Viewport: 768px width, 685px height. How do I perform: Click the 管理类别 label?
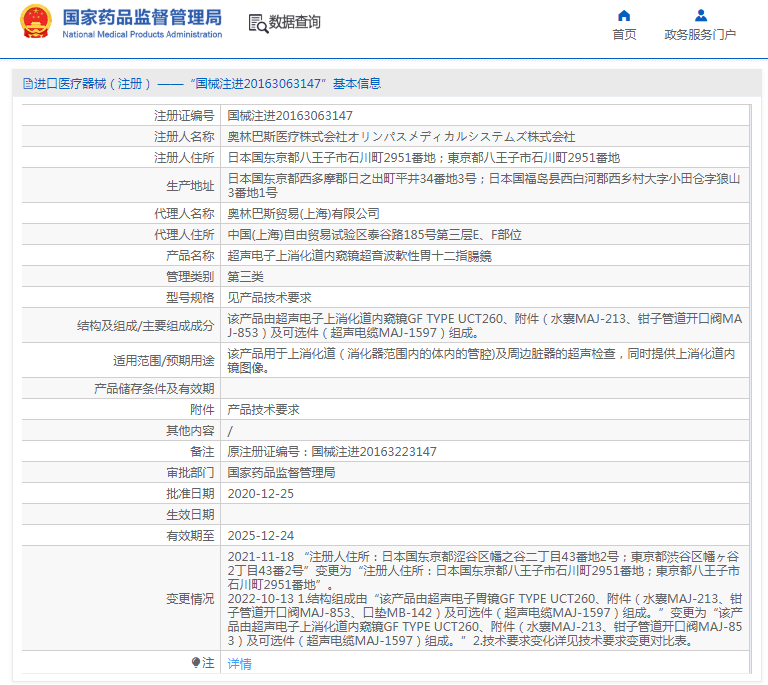[190, 277]
